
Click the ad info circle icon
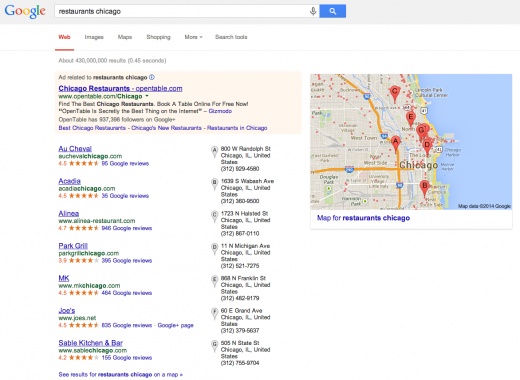(152, 77)
